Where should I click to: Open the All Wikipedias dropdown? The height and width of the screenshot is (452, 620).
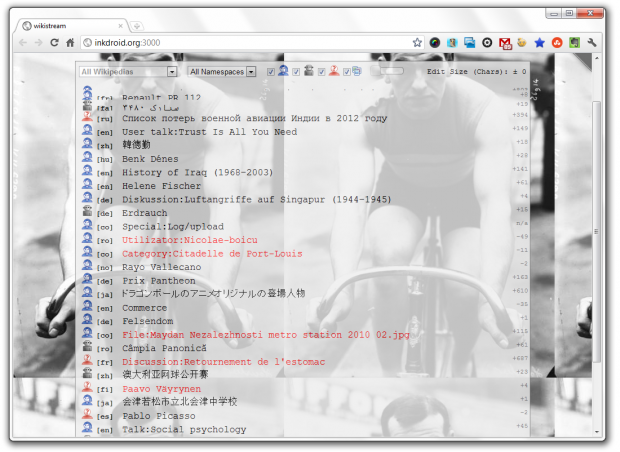(128, 72)
